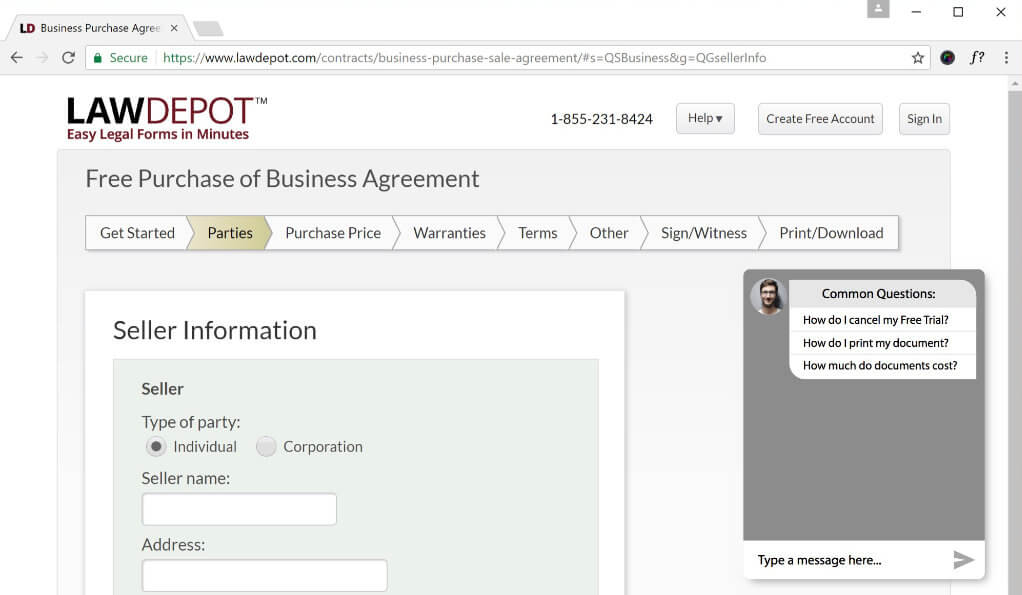Select the Individual party type
The height and width of the screenshot is (595, 1022).
point(155,447)
